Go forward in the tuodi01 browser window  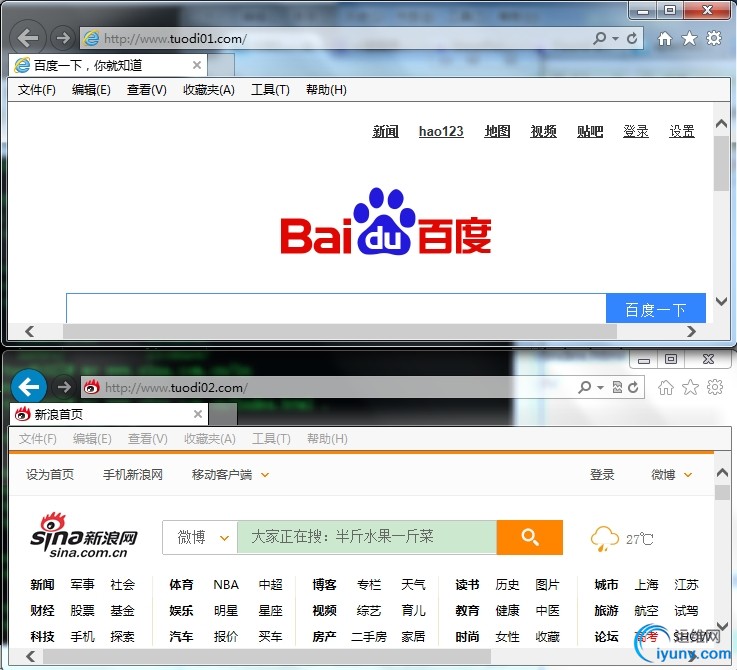click(x=63, y=38)
